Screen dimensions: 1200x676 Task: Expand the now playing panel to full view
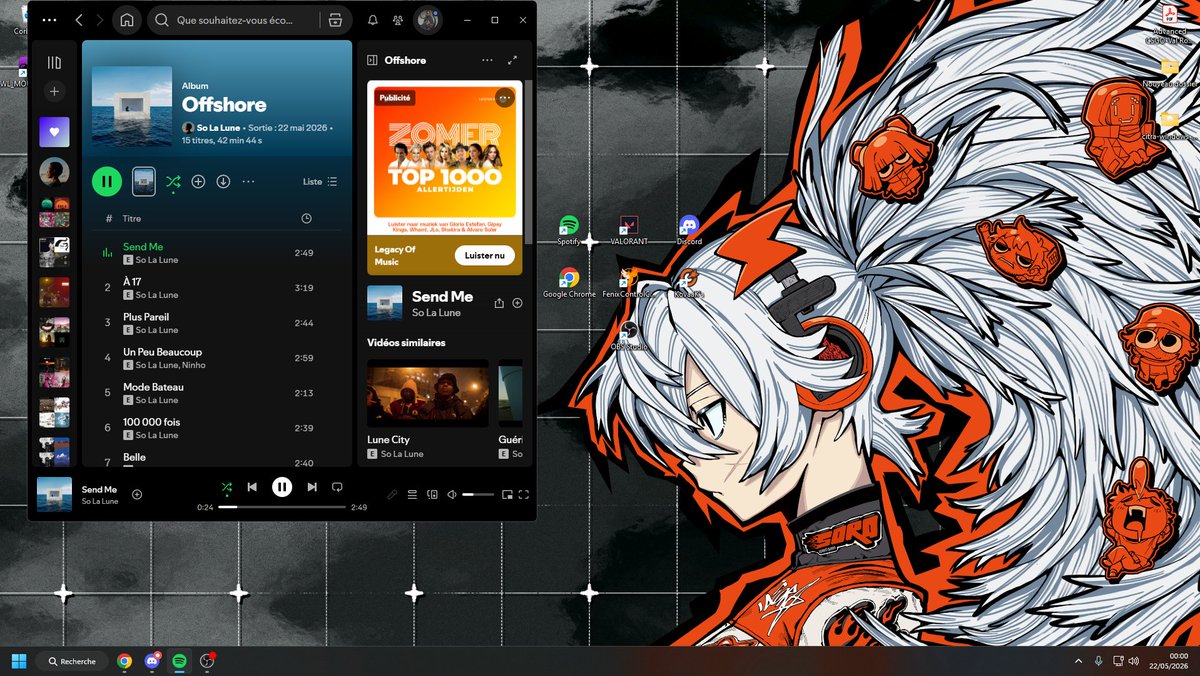point(513,60)
